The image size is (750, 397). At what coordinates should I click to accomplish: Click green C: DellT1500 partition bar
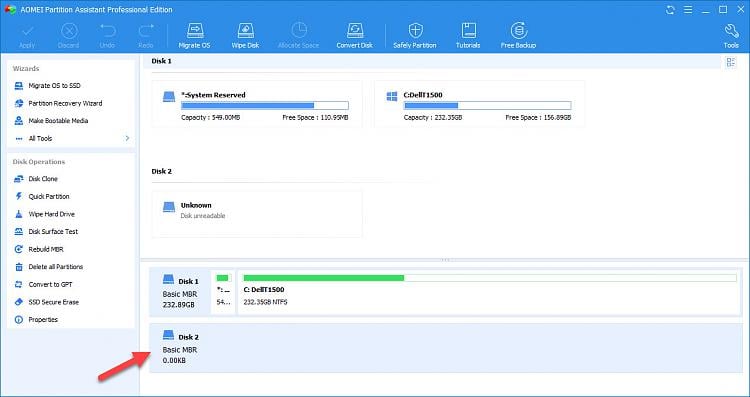(x=490, y=278)
